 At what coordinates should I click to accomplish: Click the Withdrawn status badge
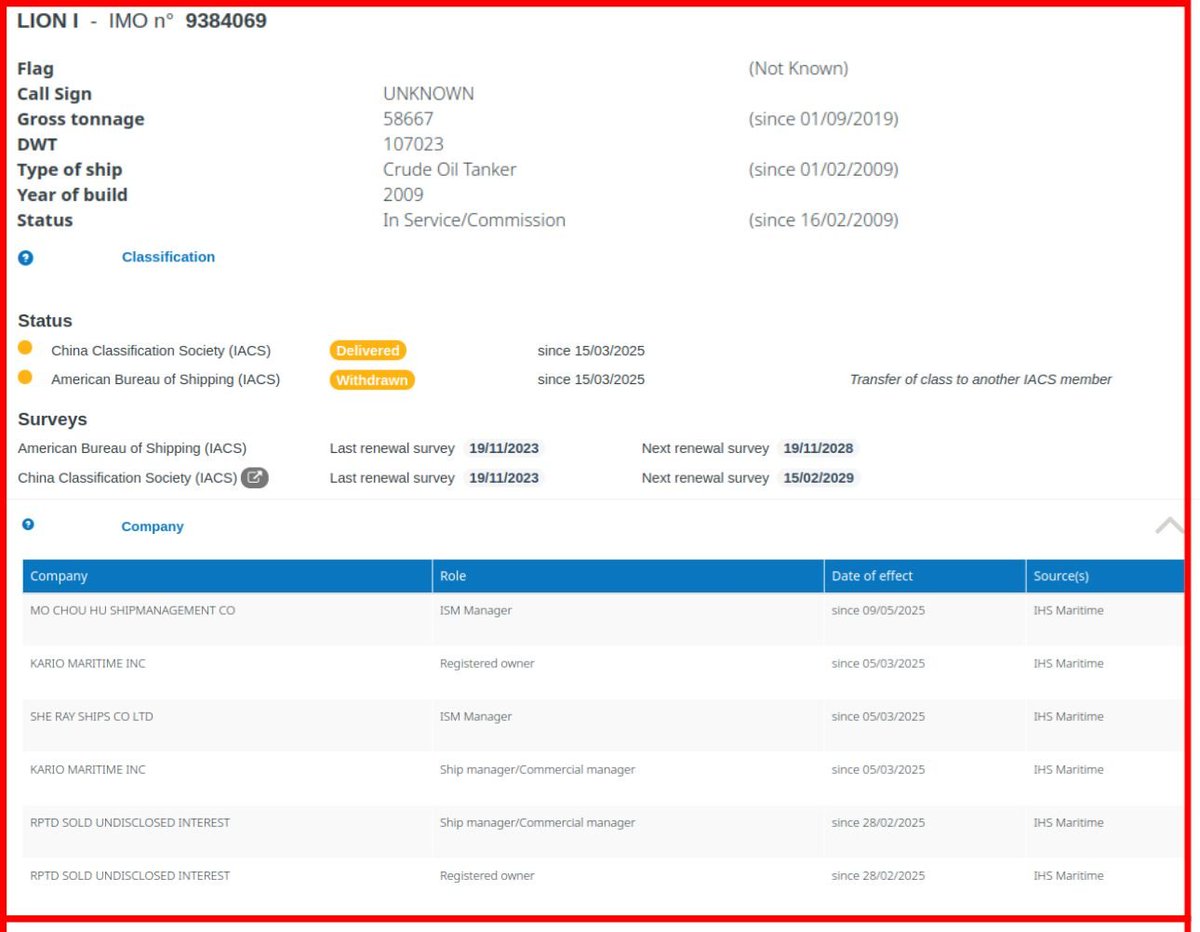coord(372,380)
